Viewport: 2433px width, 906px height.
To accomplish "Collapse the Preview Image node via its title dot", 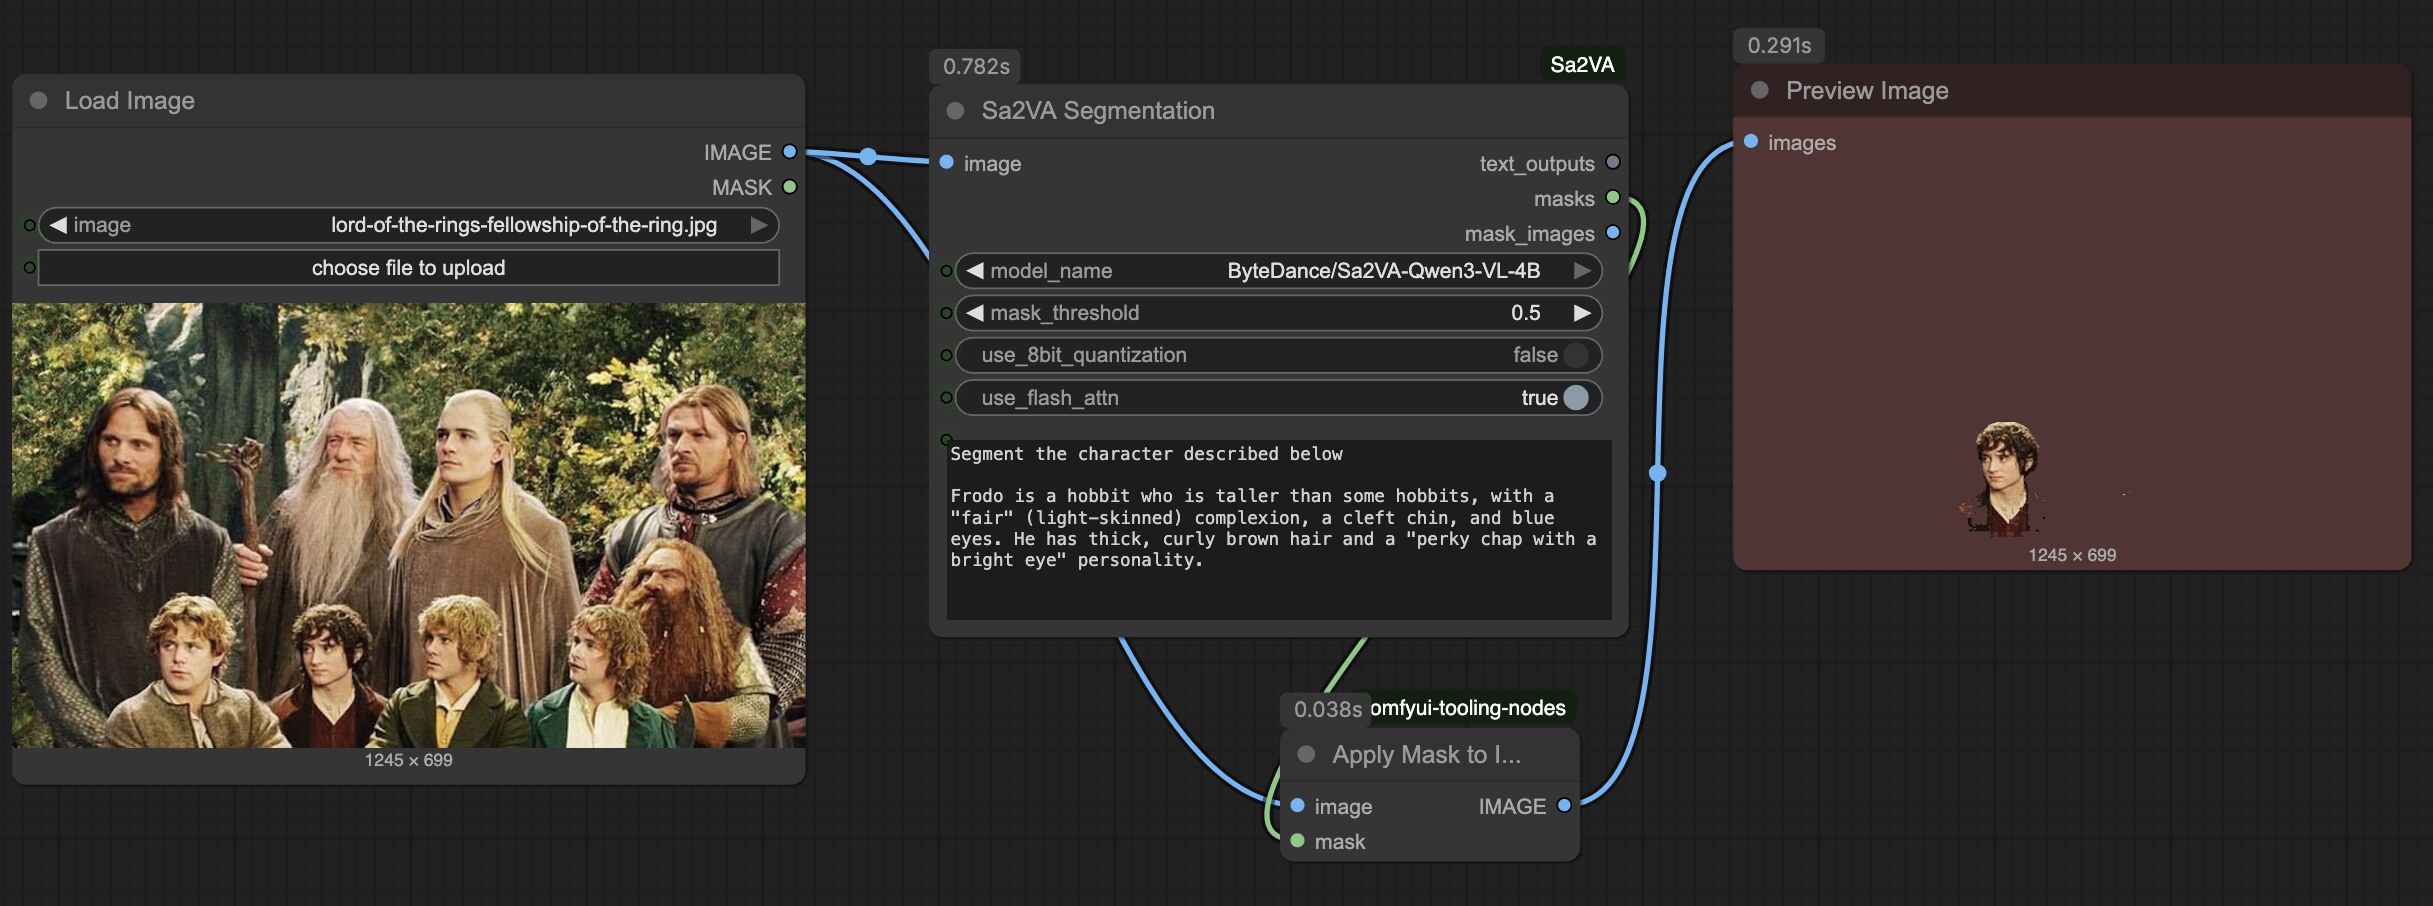I will point(1760,91).
